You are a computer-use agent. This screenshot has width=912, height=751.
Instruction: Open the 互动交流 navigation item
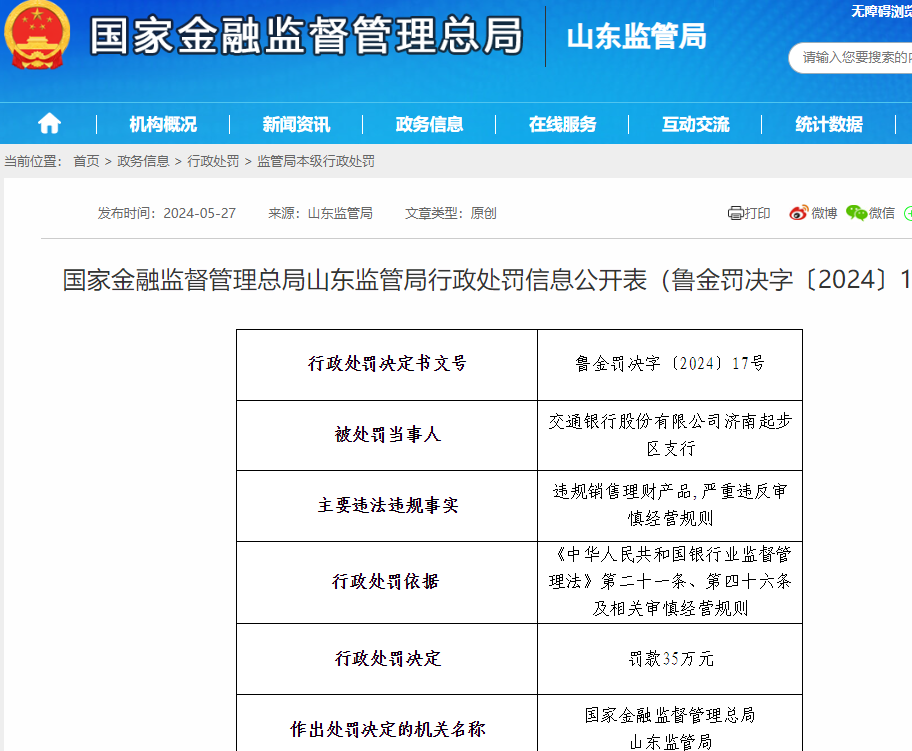(695, 124)
